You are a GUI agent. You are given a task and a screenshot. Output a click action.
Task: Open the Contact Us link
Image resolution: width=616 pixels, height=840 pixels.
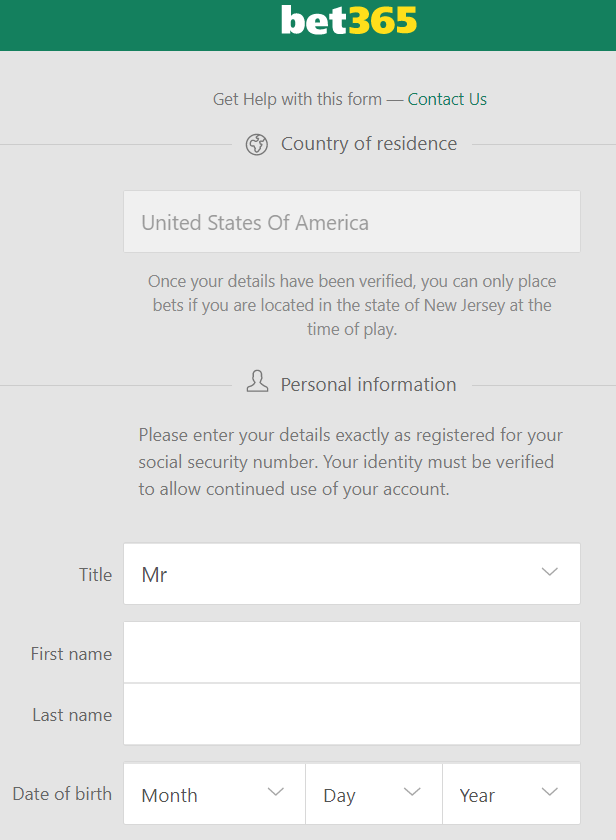(x=447, y=99)
